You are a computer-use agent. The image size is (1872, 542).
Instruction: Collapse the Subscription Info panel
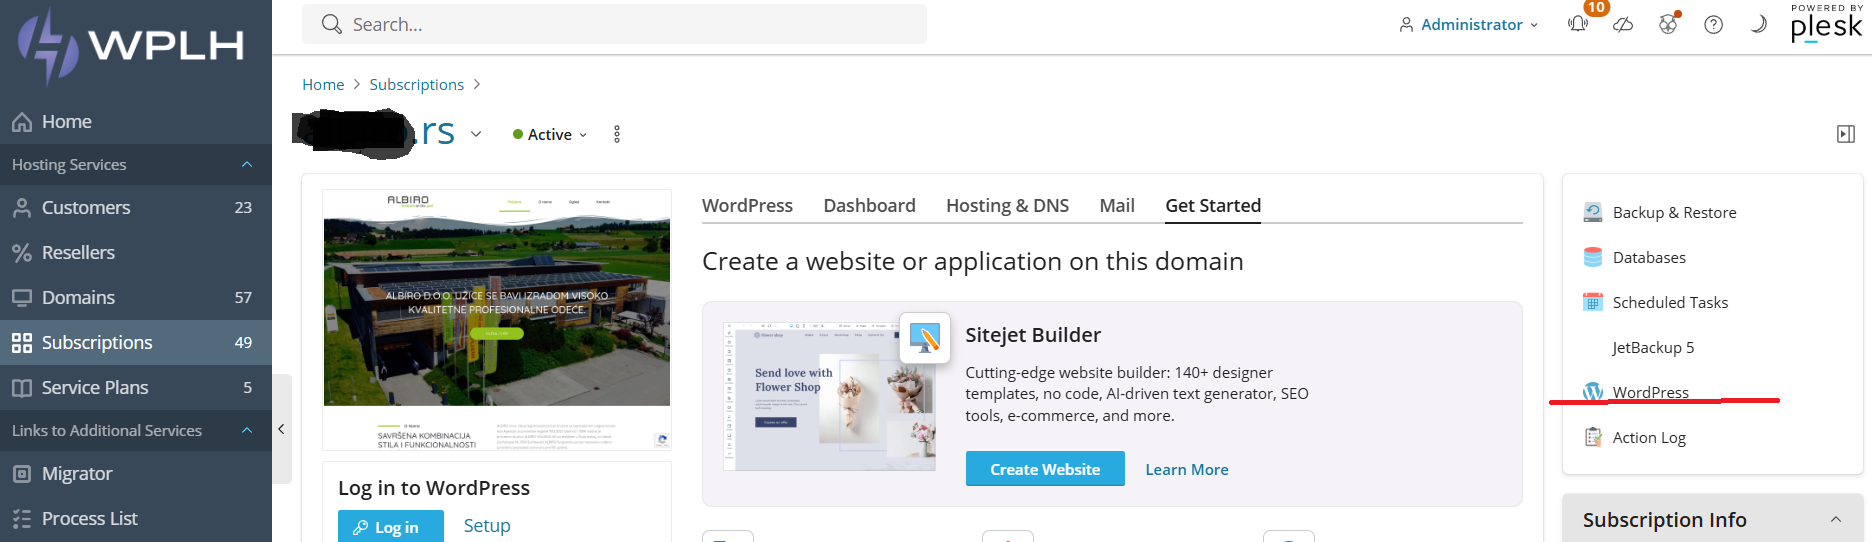point(1835,519)
